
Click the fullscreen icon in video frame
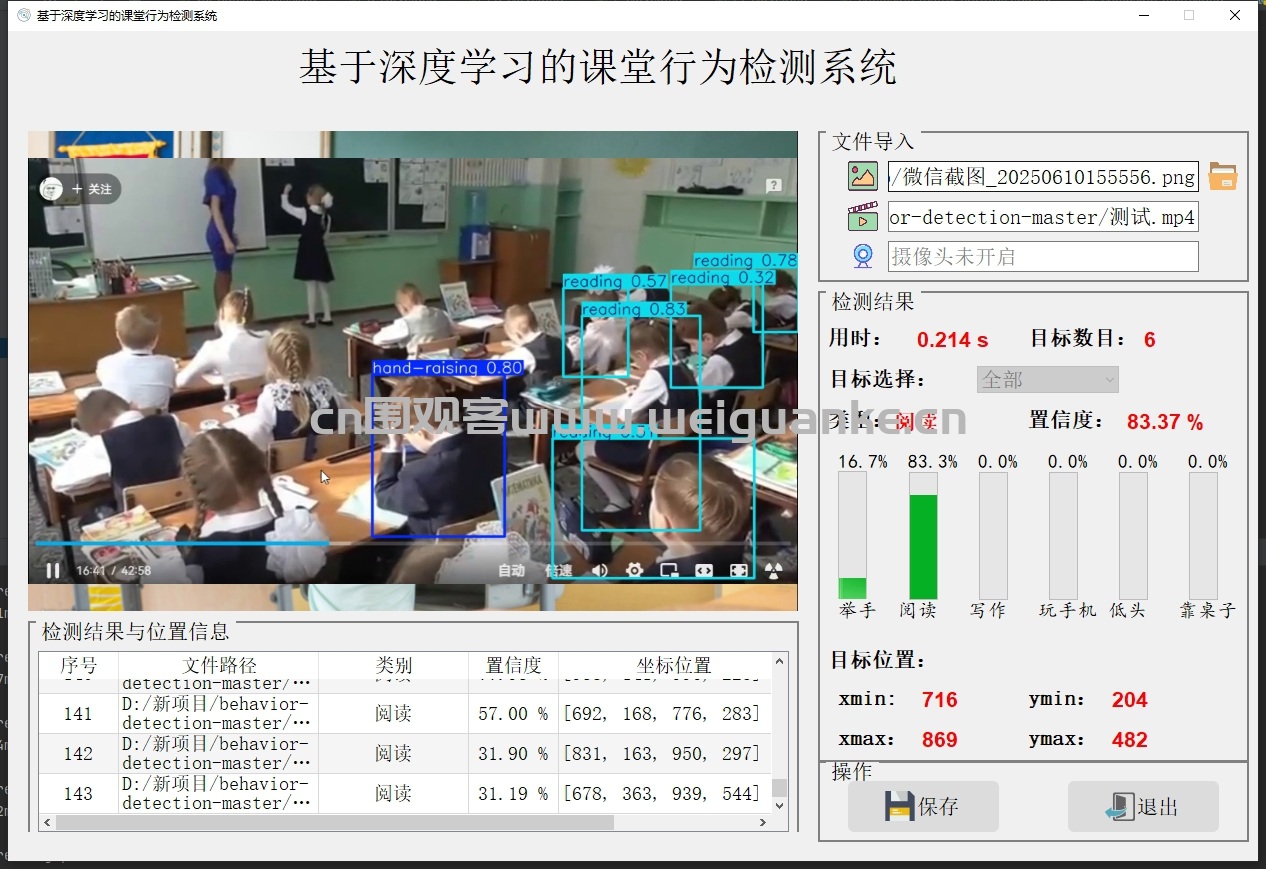pos(739,571)
